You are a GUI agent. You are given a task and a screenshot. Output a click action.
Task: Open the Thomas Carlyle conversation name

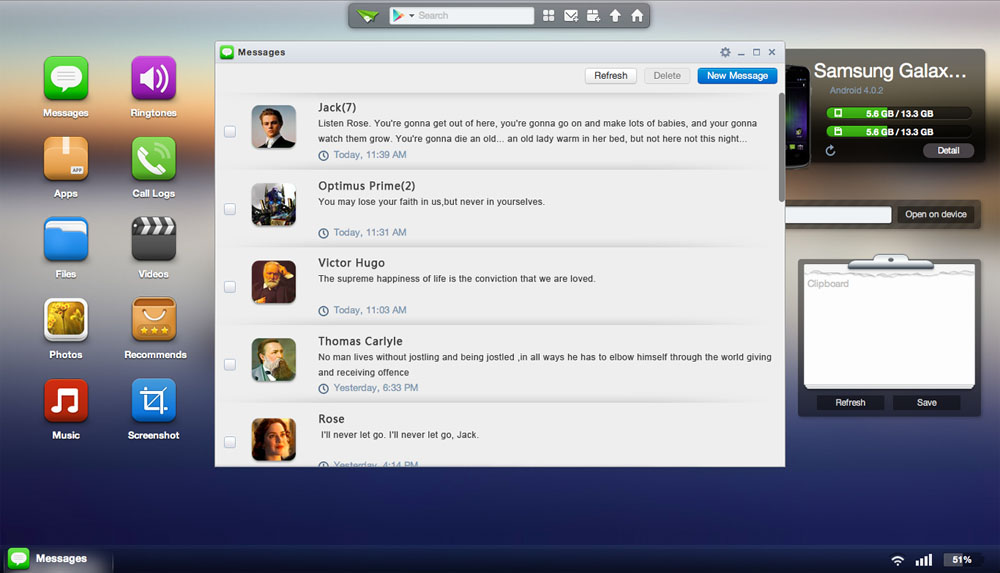(x=360, y=341)
